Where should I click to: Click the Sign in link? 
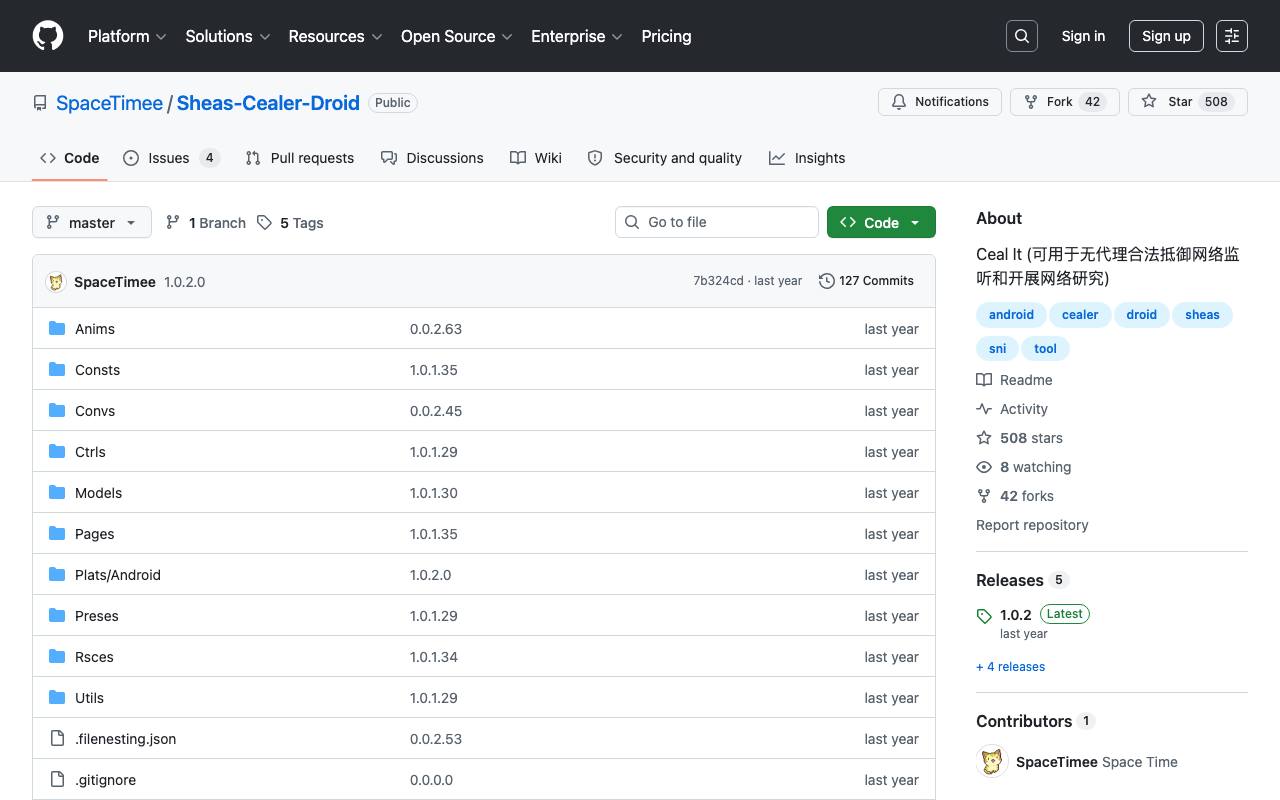point(1083,36)
